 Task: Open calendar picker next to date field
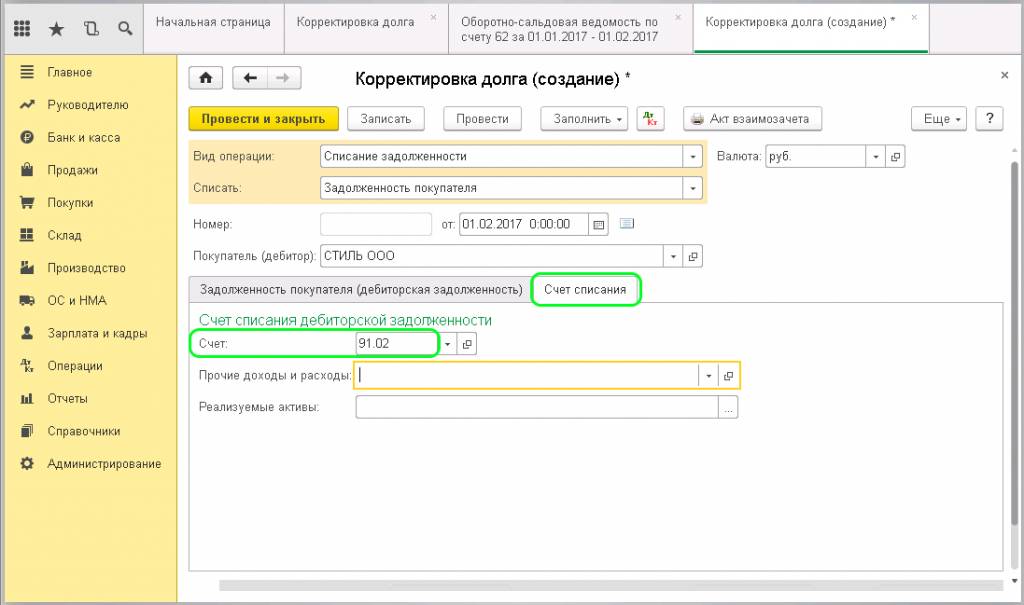click(x=598, y=224)
